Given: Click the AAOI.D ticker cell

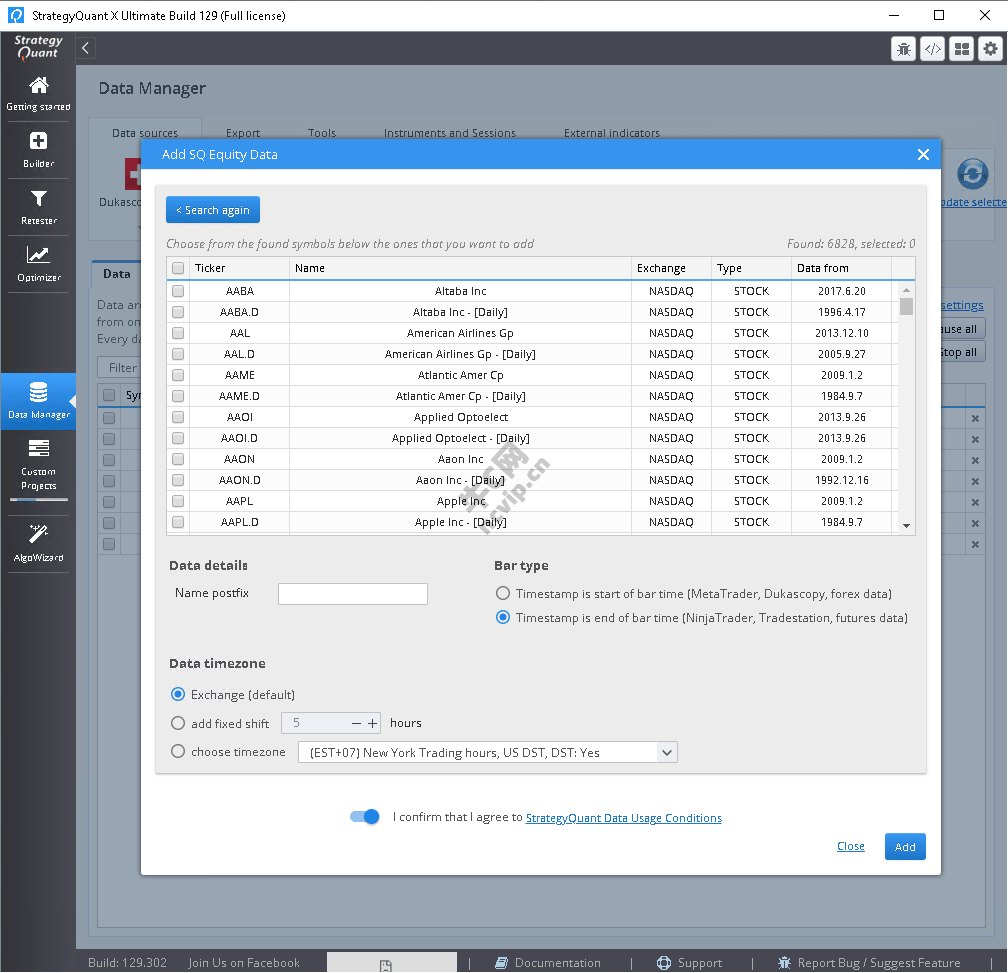Looking at the screenshot, I should [x=239, y=438].
